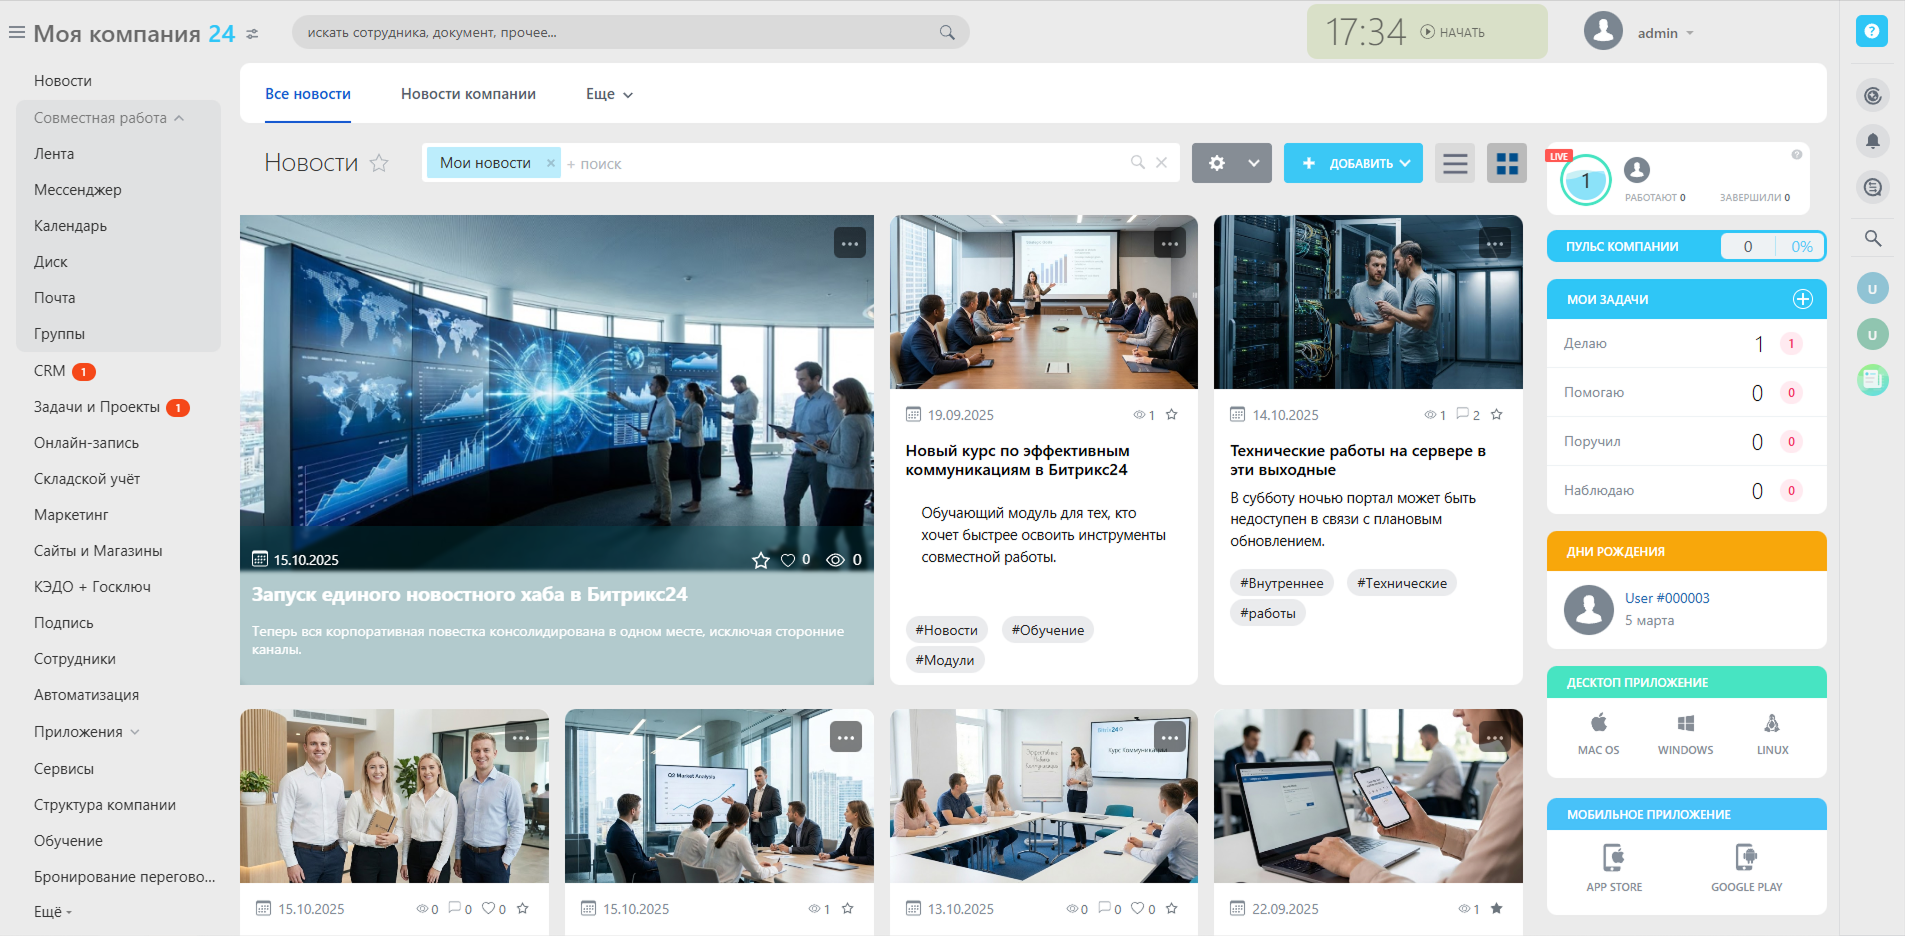This screenshot has width=1905, height=936.
Task: Click the hamburger menu icon
Action: pyautogui.click(x=17, y=33)
